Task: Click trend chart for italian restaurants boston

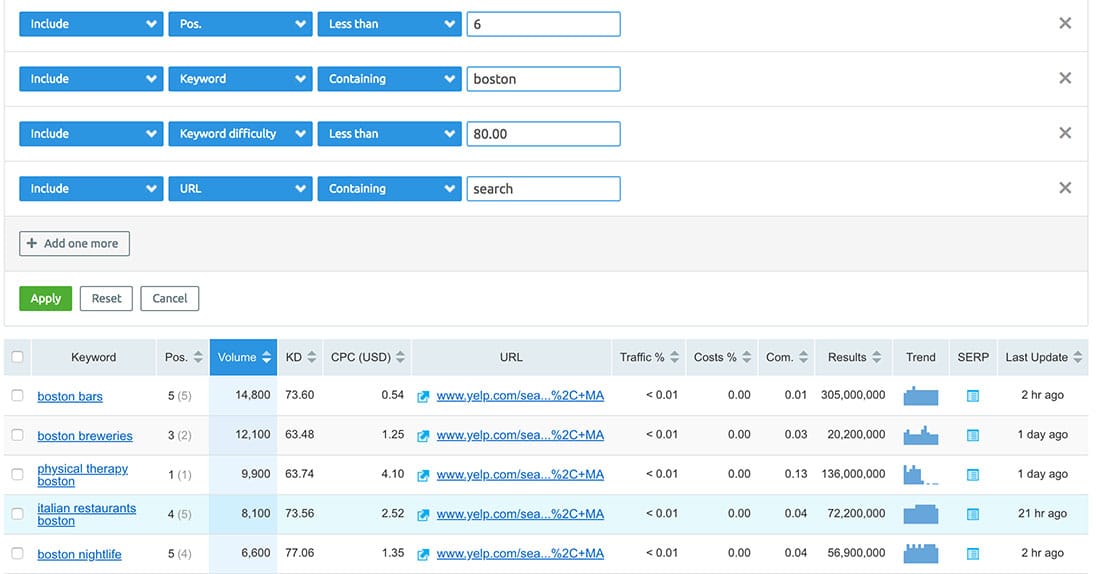Action: [920, 514]
